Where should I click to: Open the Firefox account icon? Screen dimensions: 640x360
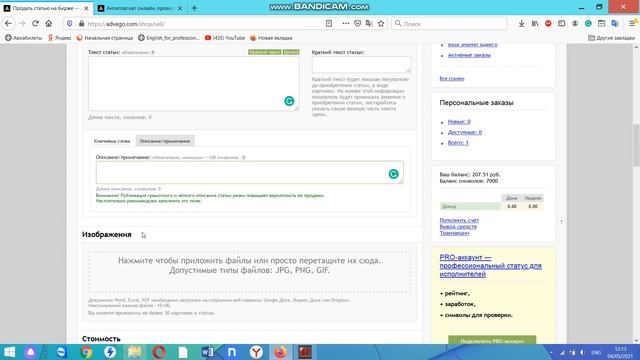click(575, 24)
